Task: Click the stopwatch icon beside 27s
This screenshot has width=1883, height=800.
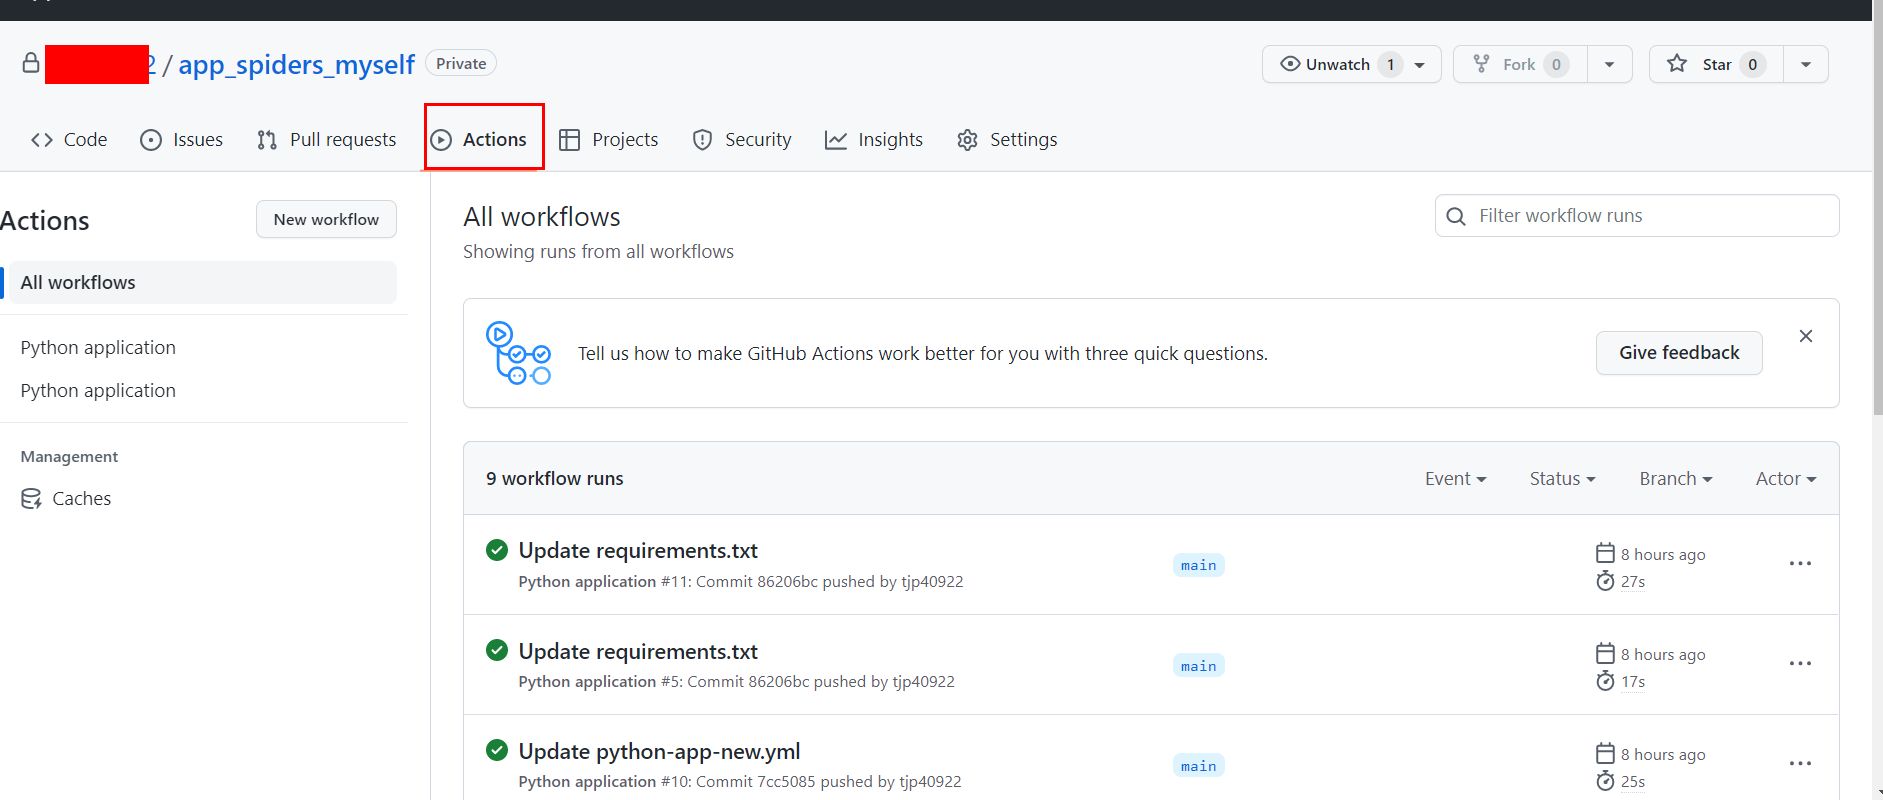Action: [1605, 581]
